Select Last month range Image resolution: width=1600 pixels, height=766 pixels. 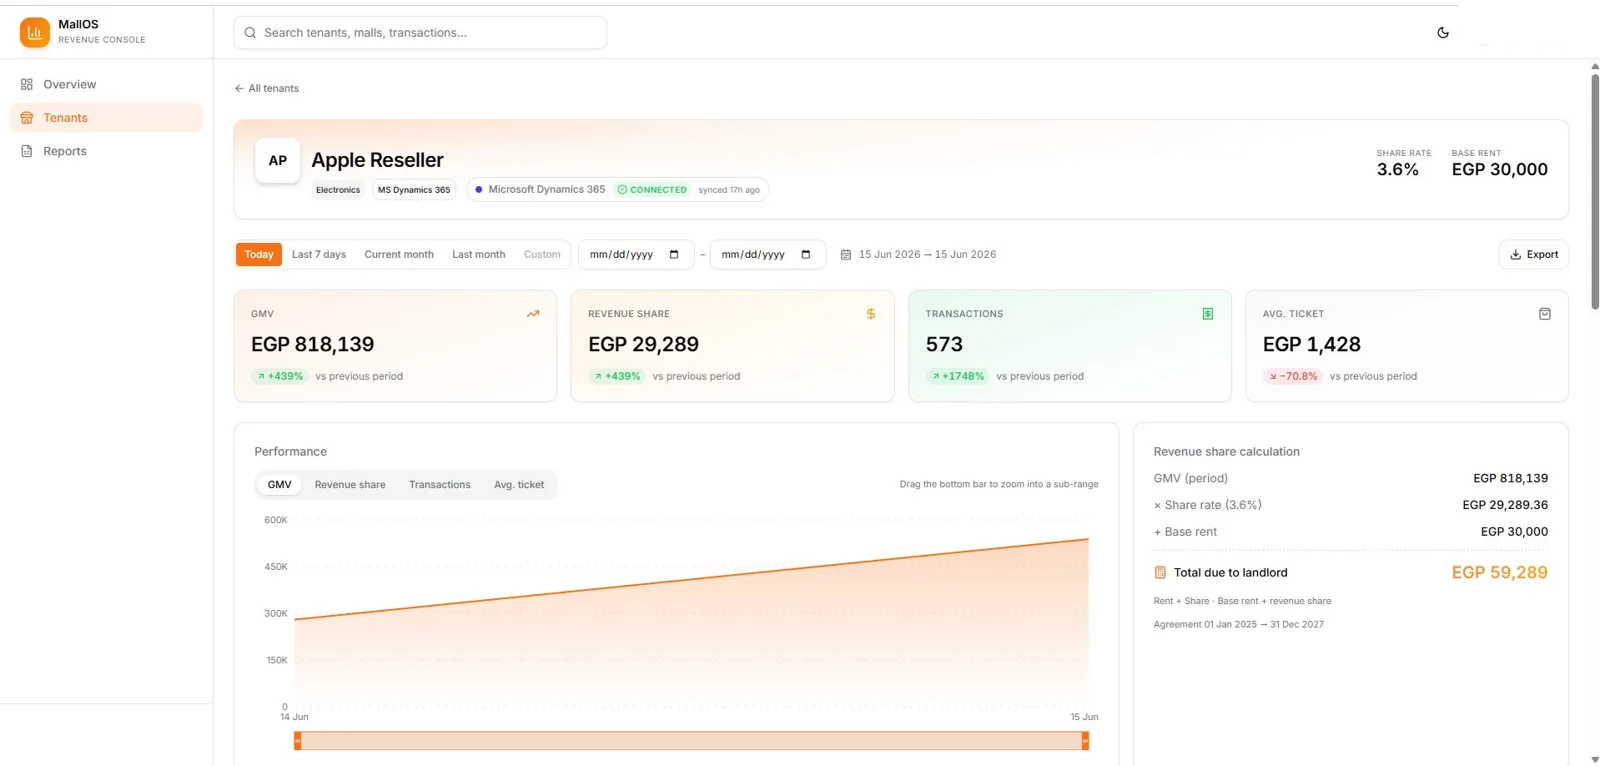479,254
